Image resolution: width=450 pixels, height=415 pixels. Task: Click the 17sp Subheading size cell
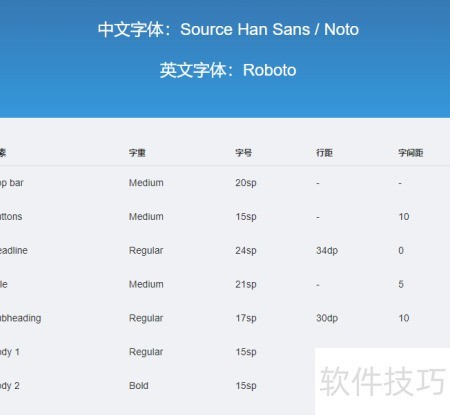coord(246,318)
